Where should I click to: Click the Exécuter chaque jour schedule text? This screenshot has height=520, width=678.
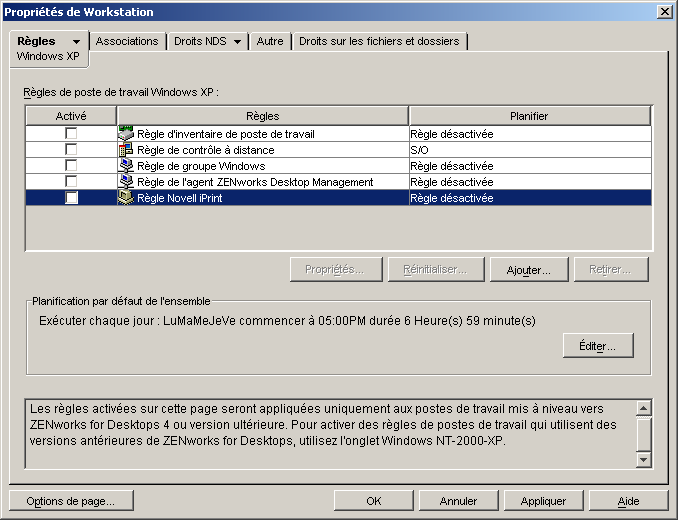(x=287, y=321)
